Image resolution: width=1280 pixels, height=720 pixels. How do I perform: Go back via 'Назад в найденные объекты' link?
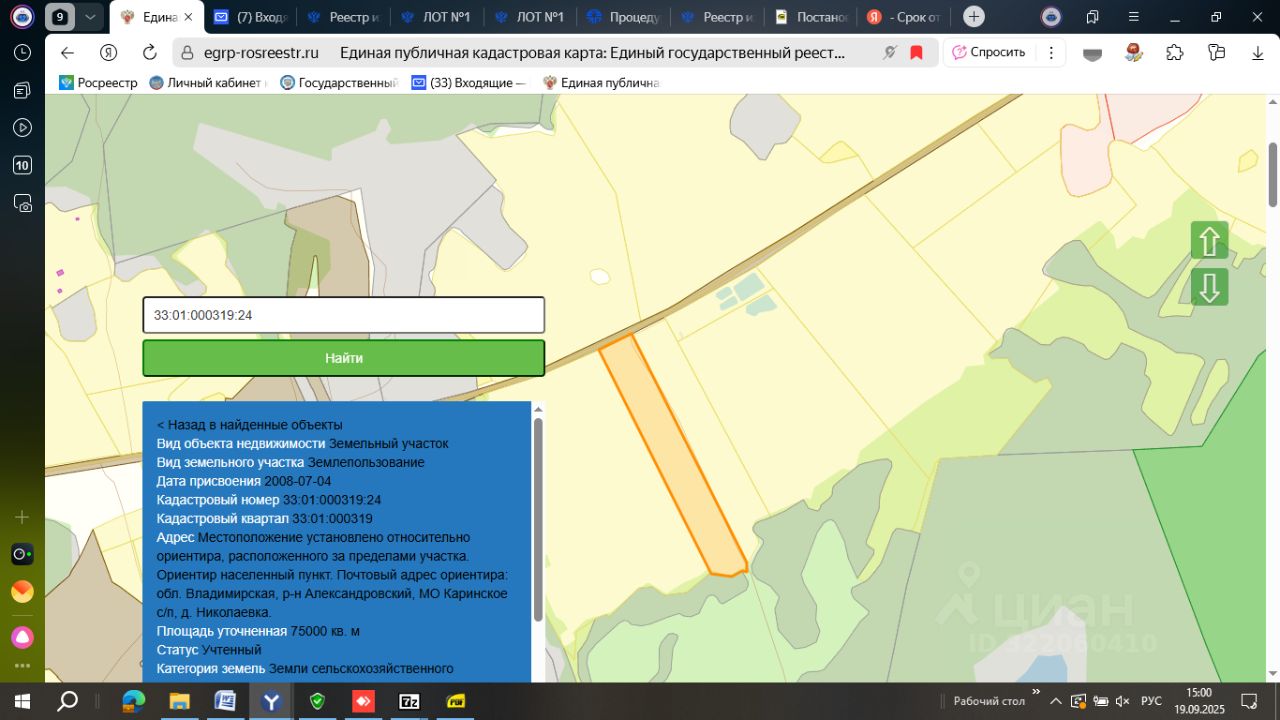click(x=249, y=424)
